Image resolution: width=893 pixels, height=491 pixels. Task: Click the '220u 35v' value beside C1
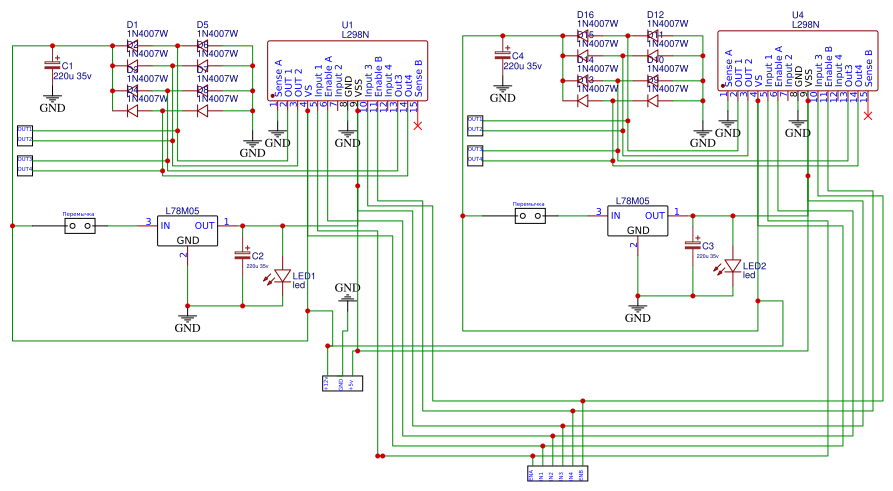72,76
